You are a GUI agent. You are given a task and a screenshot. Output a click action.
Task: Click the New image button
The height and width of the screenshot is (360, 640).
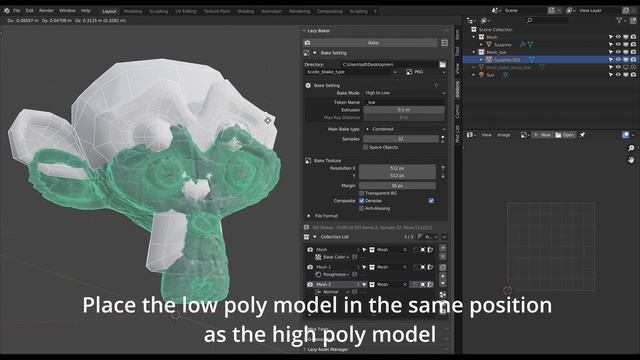pos(542,135)
